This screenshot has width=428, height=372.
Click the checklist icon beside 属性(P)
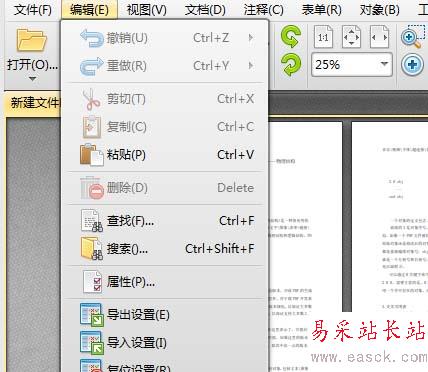(92, 282)
